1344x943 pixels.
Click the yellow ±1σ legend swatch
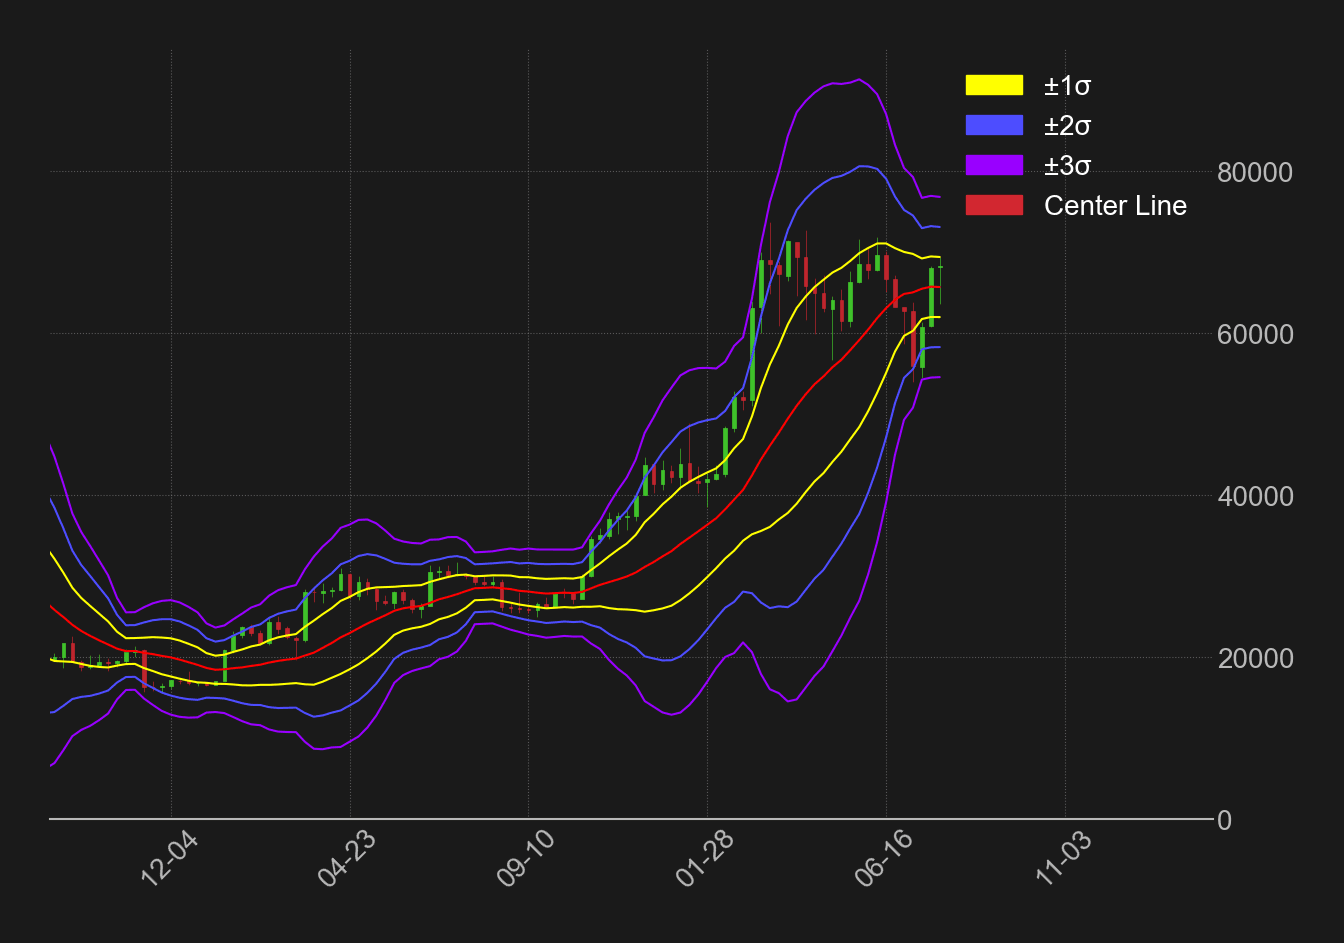click(993, 87)
